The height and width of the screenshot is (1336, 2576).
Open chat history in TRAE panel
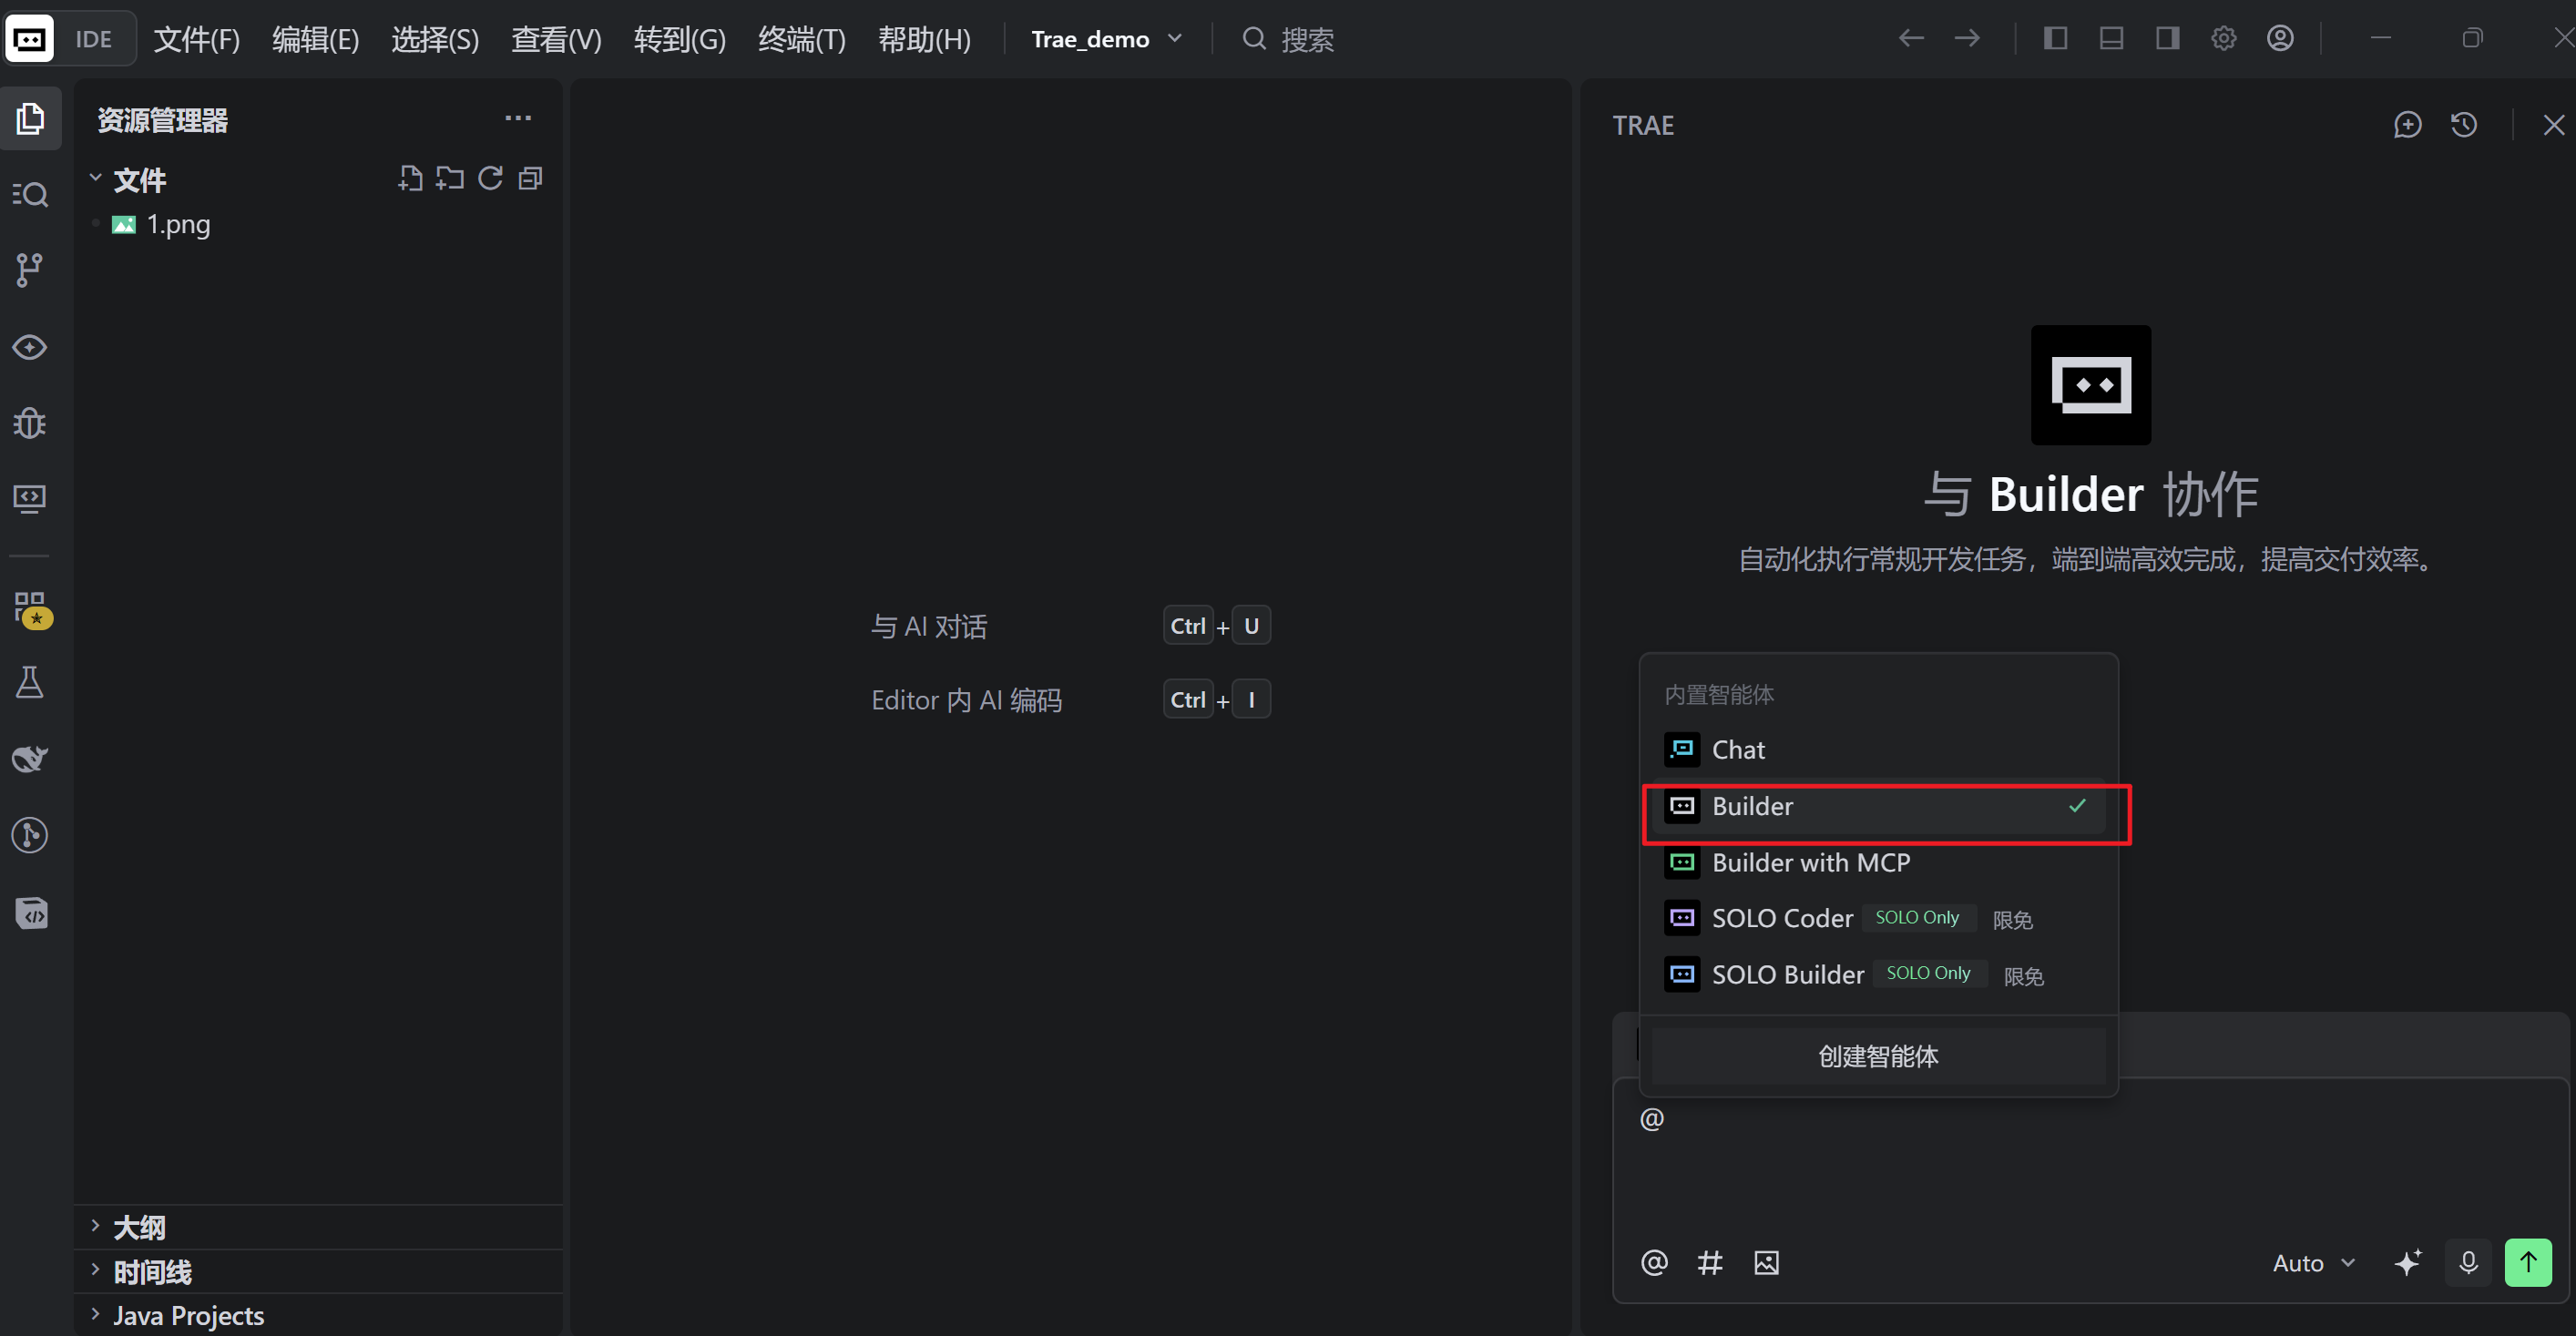click(x=2464, y=125)
